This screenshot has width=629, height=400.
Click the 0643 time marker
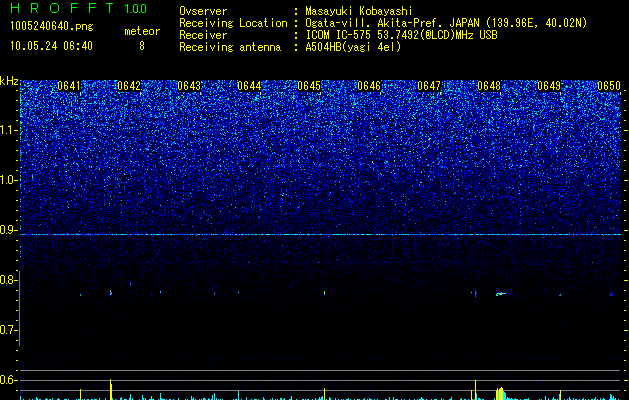tap(189, 86)
